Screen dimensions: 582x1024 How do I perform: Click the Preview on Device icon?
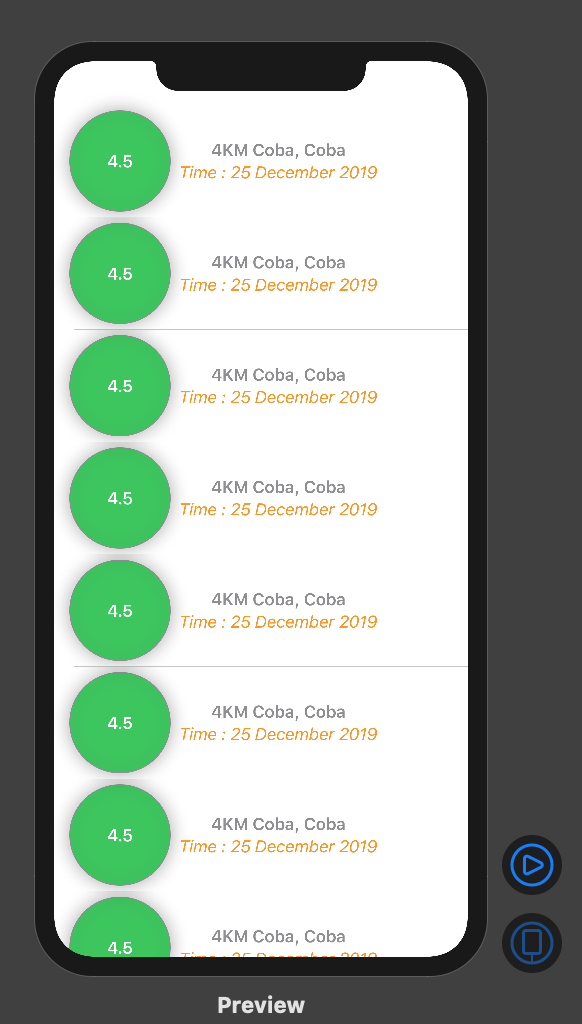[532, 942]
